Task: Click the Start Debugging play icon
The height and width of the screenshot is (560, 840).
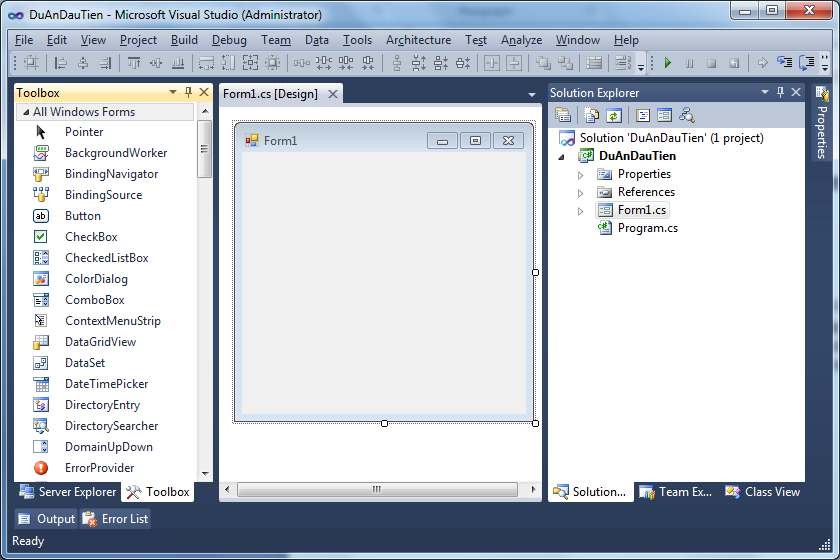Action: tap(667, 63)
